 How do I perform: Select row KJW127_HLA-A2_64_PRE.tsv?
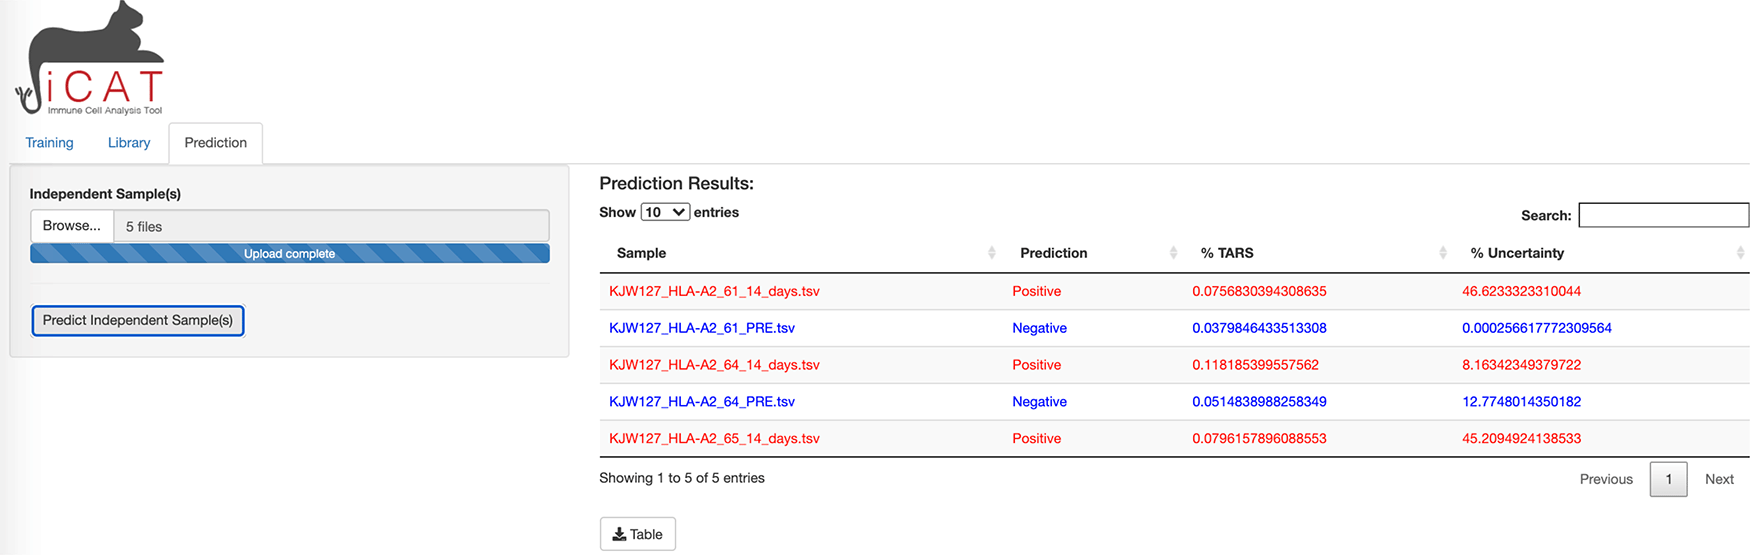click(x=702, y=401)
